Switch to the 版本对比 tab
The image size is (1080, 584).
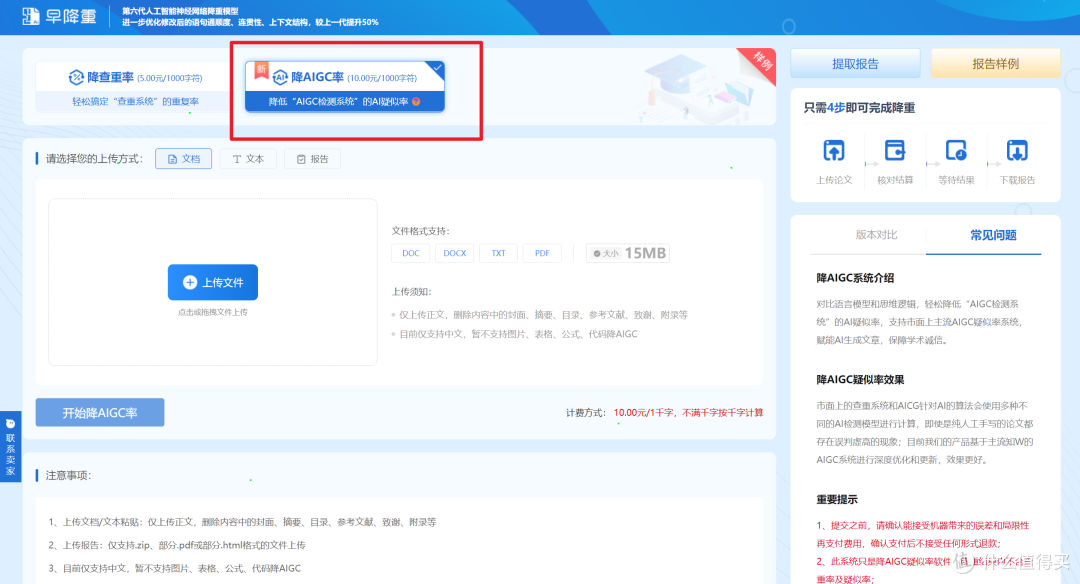[x=876, y=235]
